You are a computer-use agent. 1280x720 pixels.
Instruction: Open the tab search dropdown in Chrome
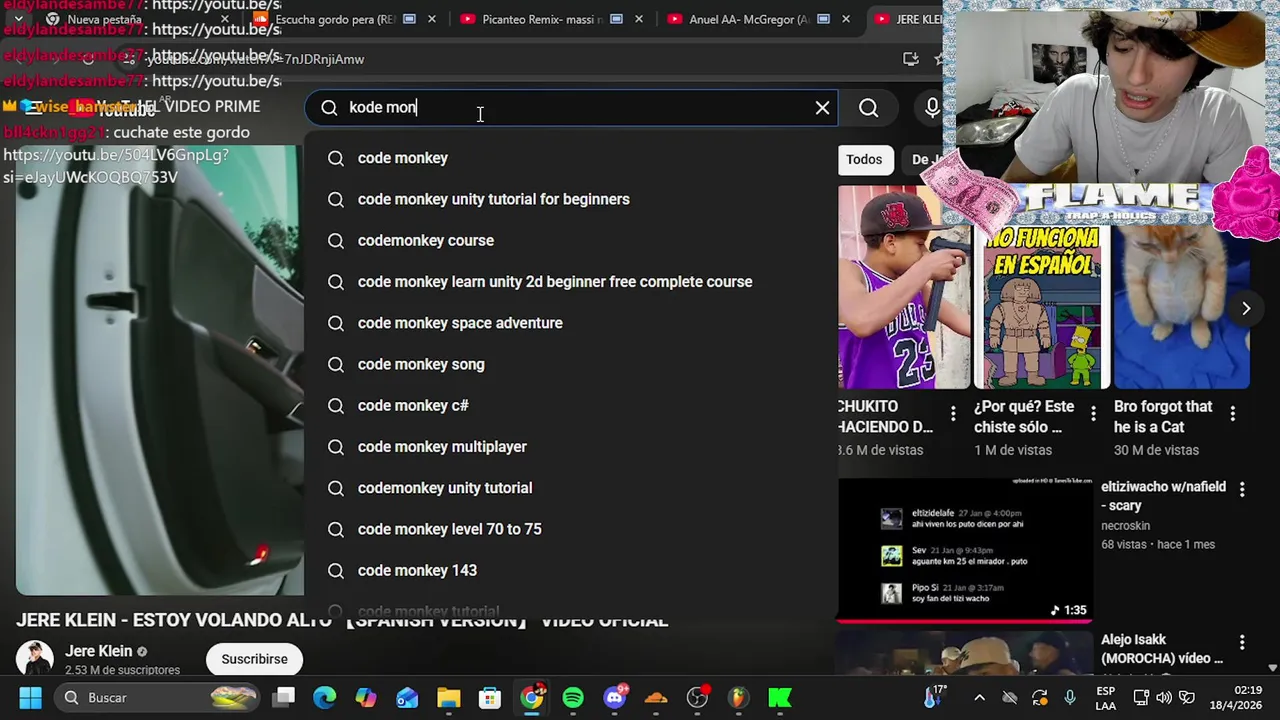[18, 19]
